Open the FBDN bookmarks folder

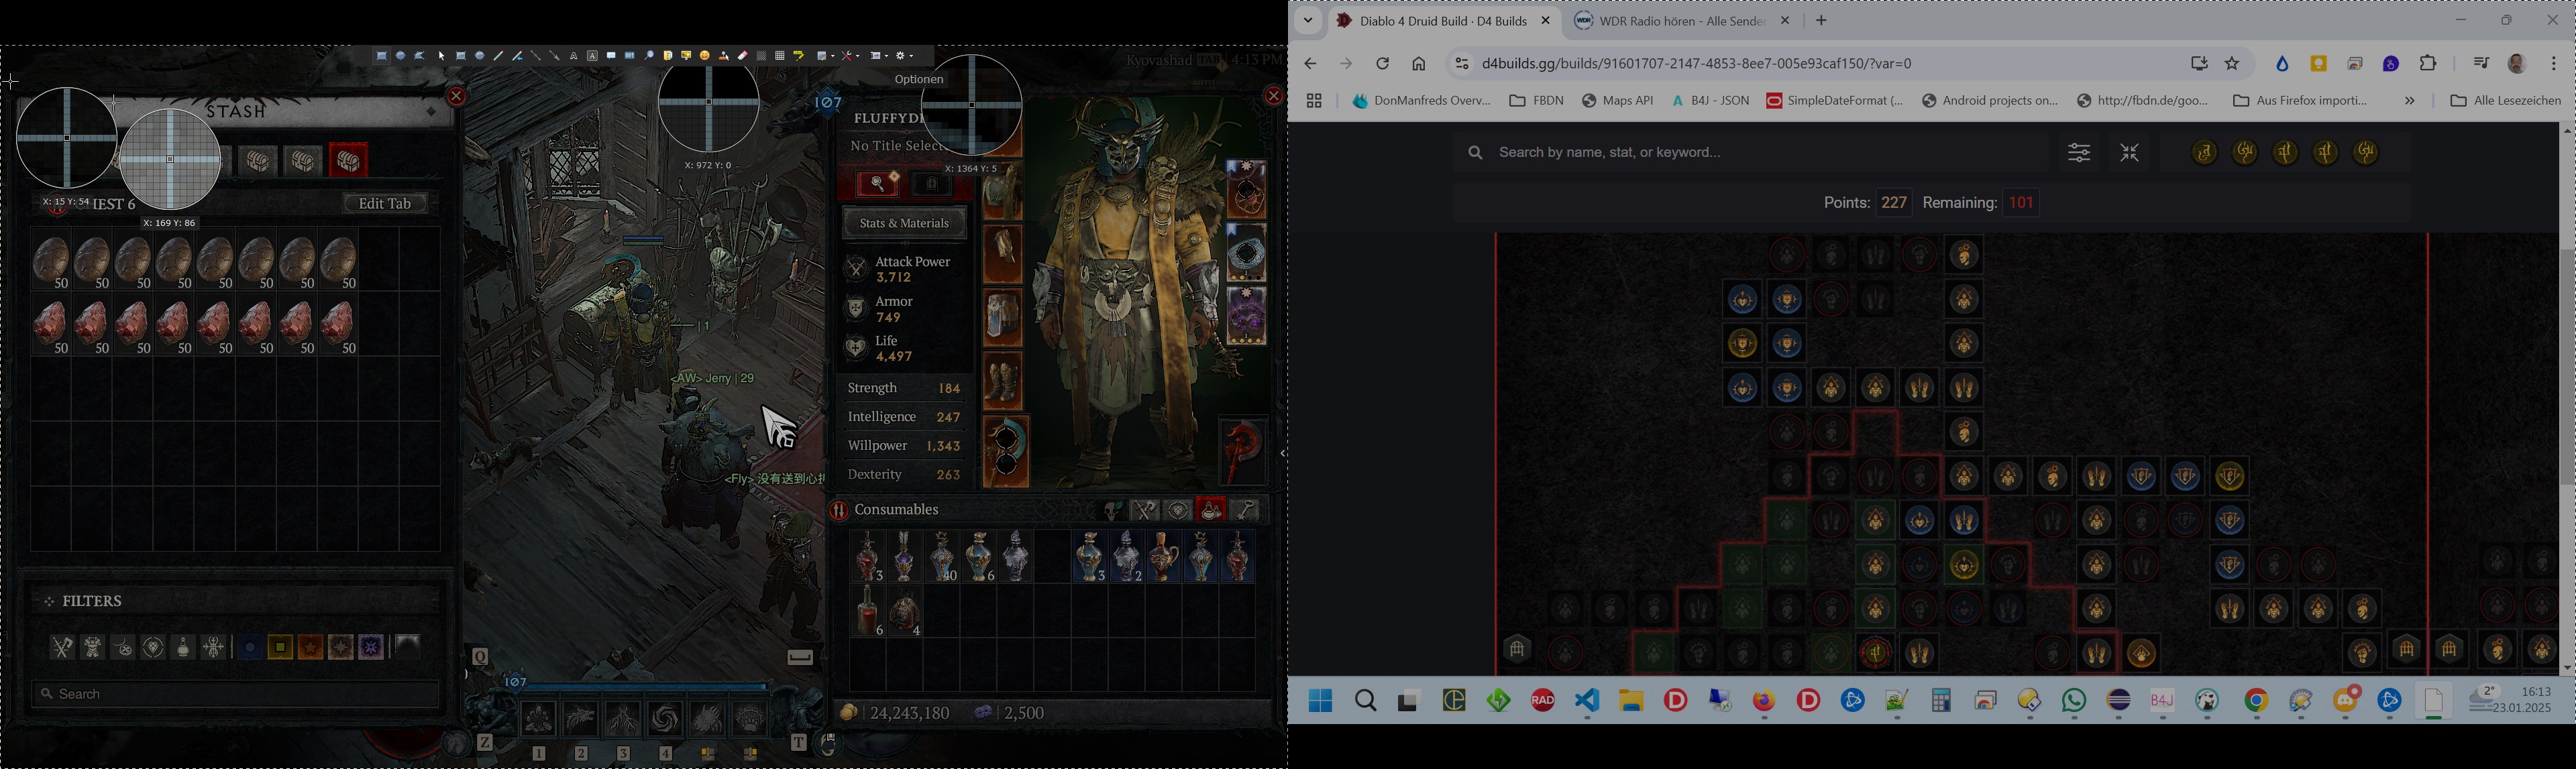(1536, 101)
